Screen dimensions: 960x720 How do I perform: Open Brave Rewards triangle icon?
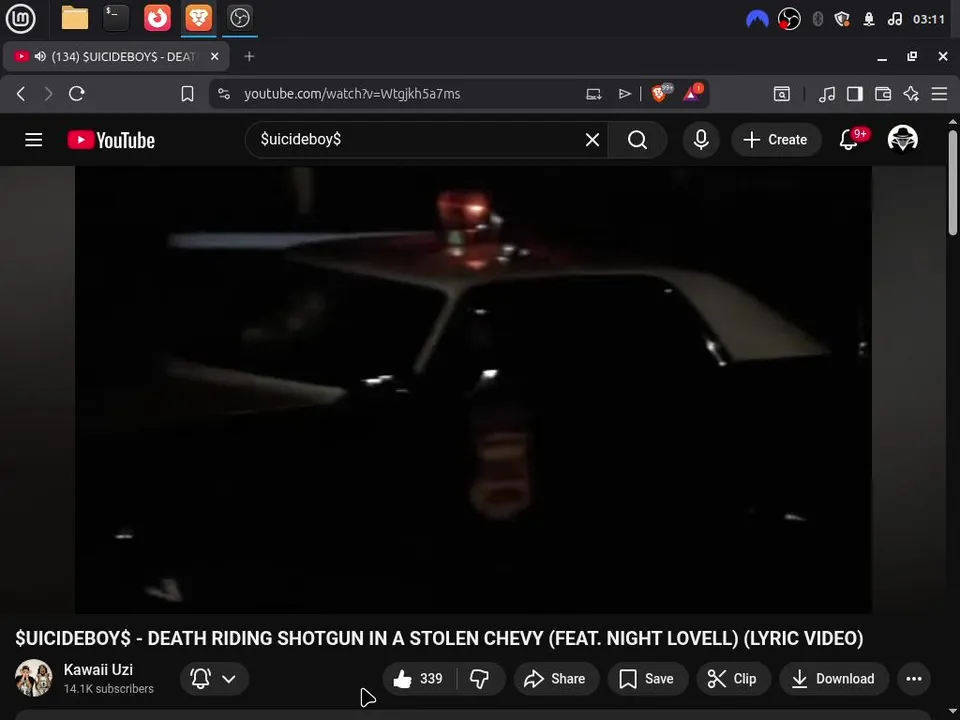coord(693,94)
